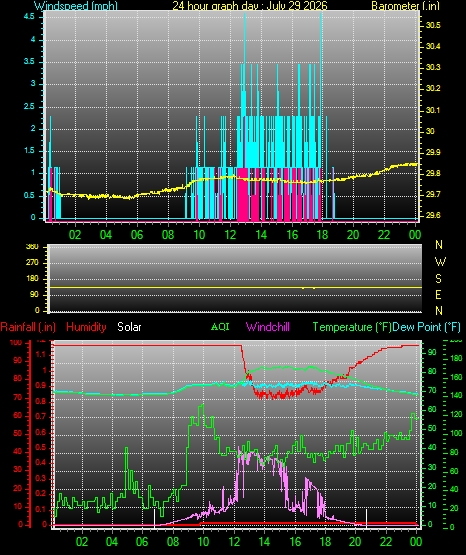The width and height of the screenshot is (466, 555).
Task: Click the "E" compass direction label
Action: [438, 295]
